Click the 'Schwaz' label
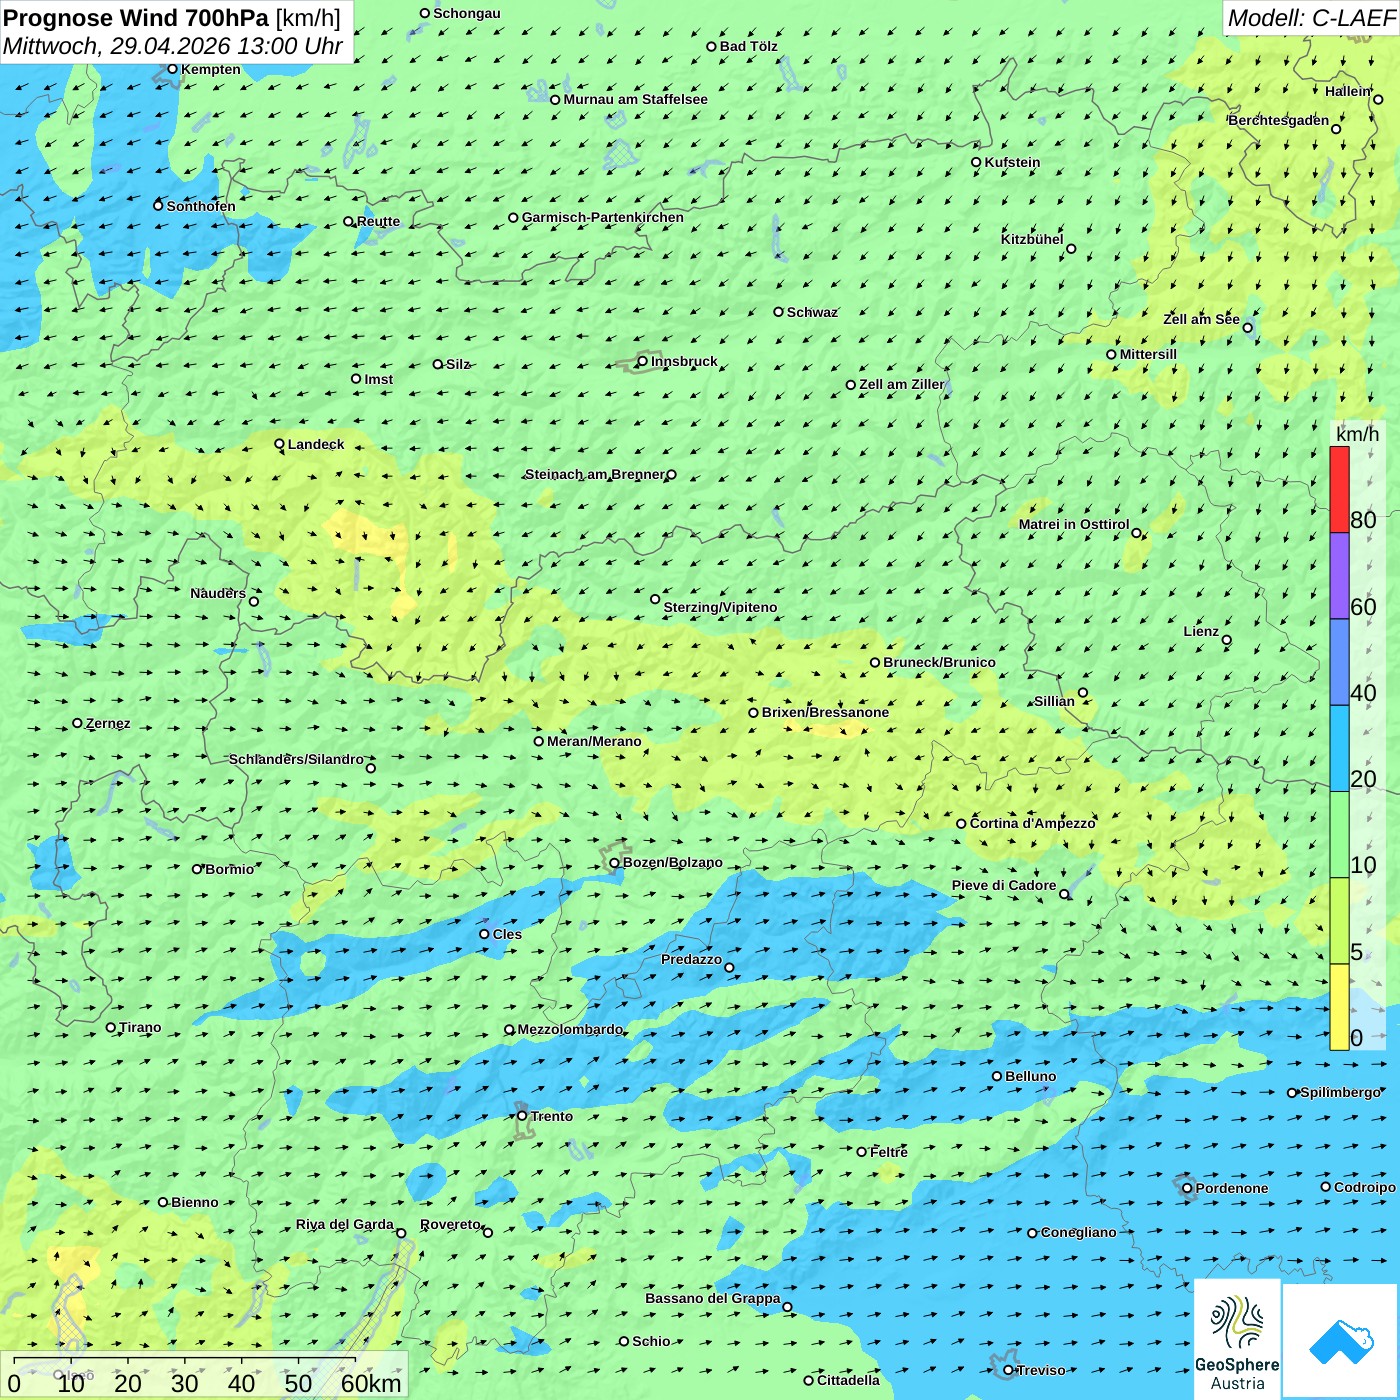The height and width of the screenshot is (1400, 1400). (812, 312)
